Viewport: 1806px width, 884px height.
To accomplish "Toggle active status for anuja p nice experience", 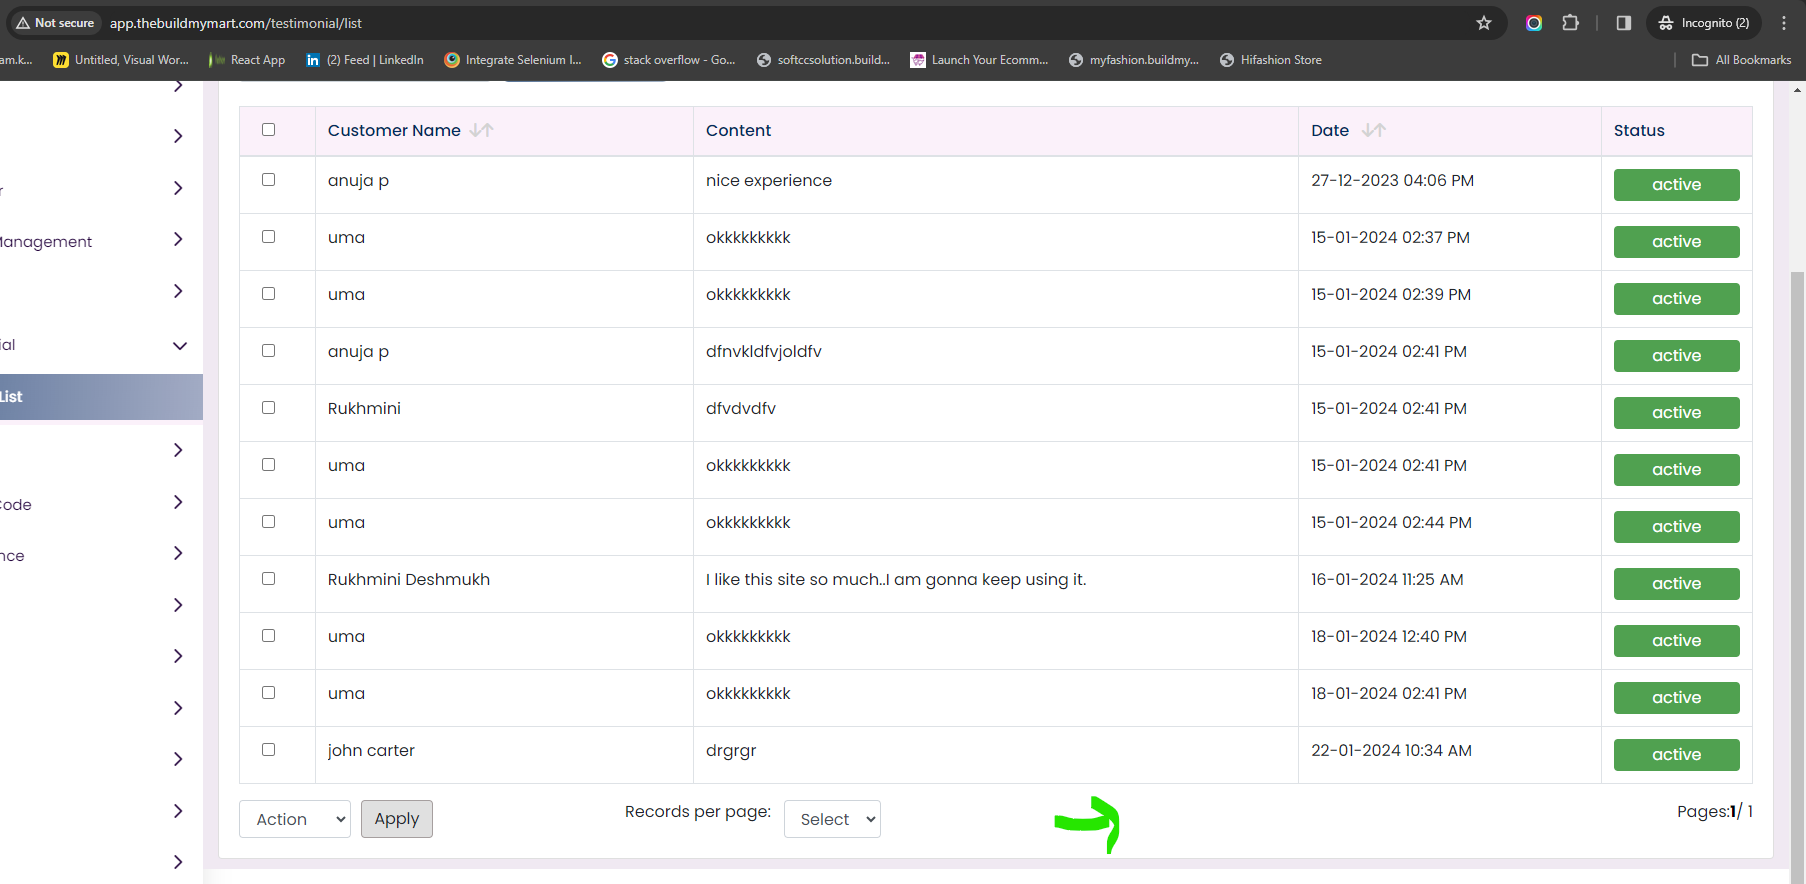I will (x=1676, y=185).
